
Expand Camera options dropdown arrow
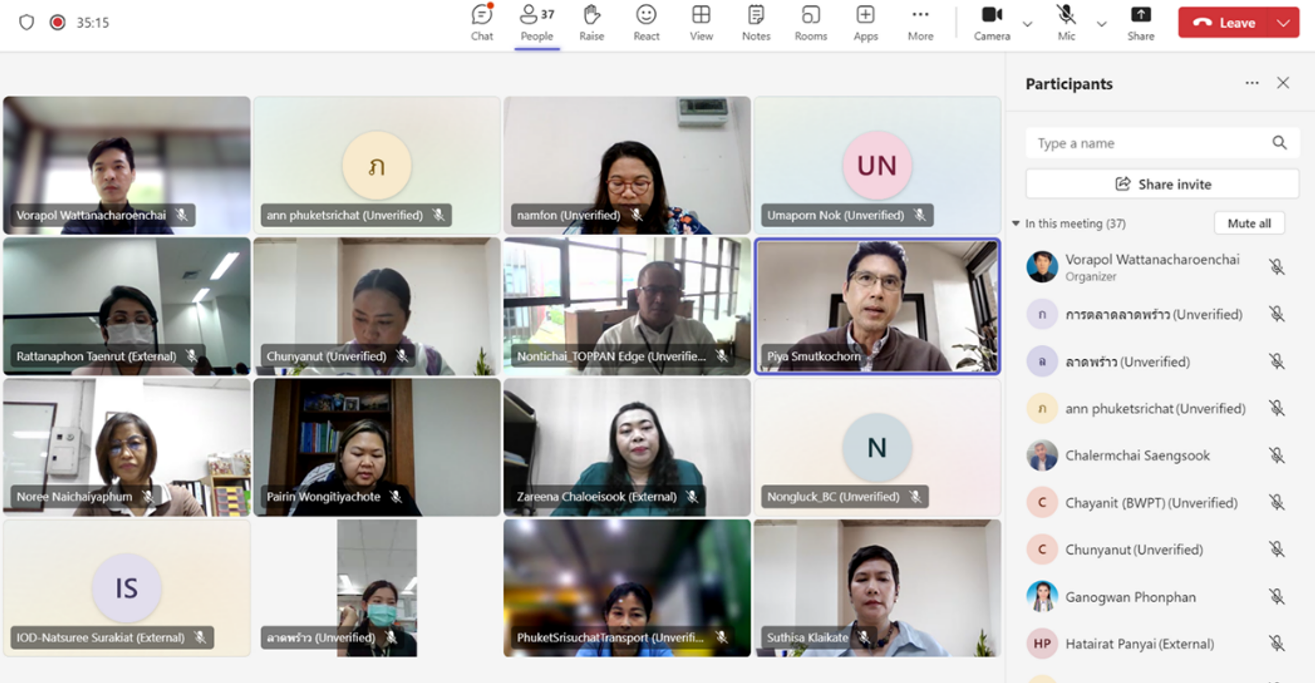point(1027,23)
